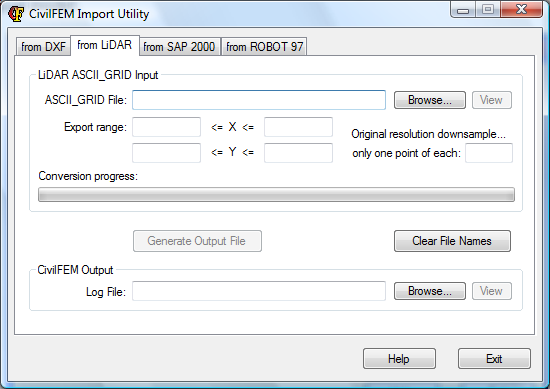This screenshot has height=389, width=550.
Task: Maximize the CivilFEM Import Utility window
Action: pos(488,10)
